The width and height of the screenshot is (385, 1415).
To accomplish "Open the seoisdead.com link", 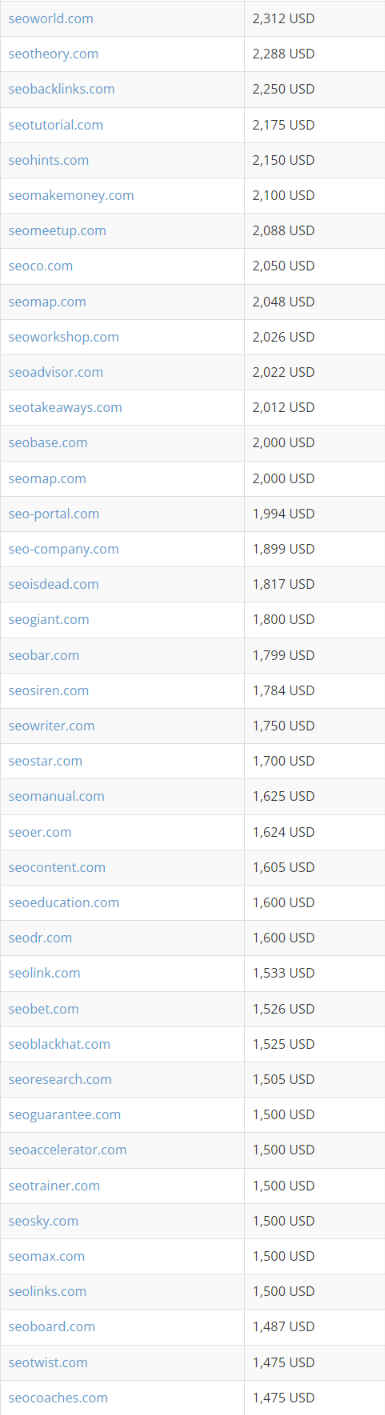I will (53, 584).
